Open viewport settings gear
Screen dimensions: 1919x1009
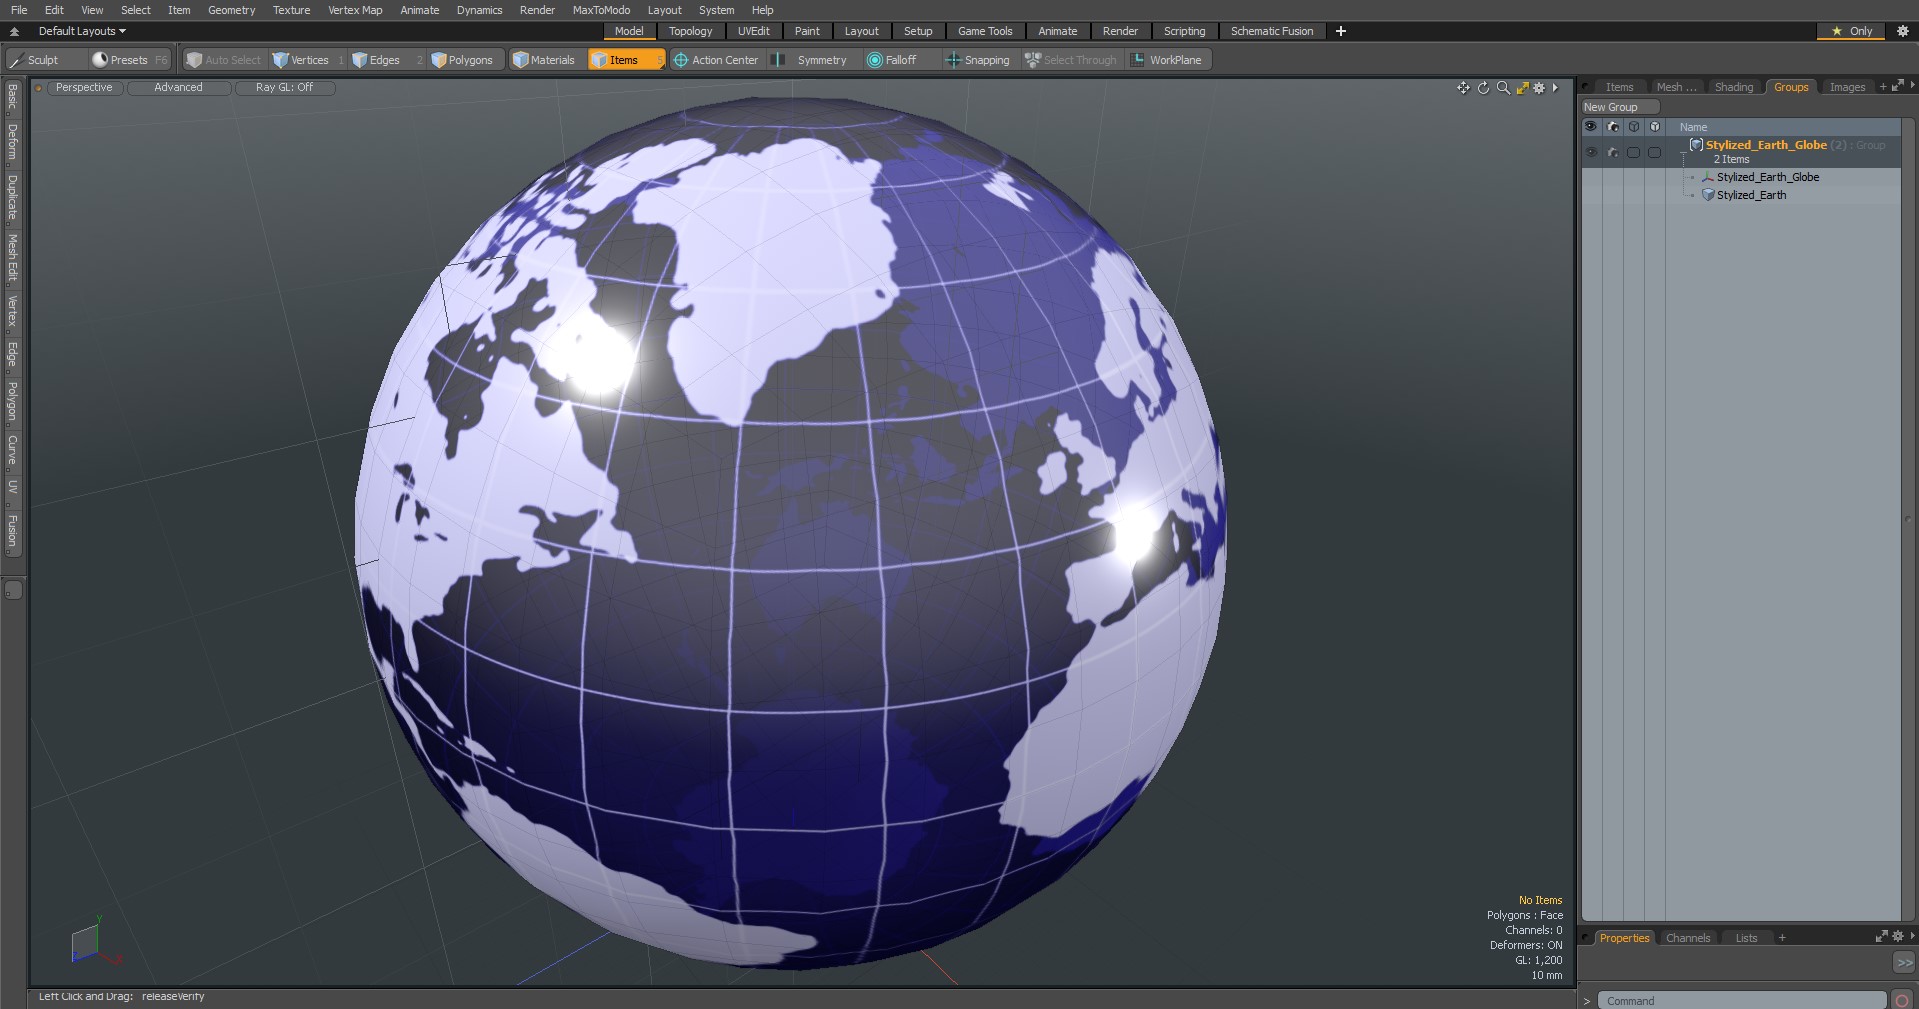click(1539, 88)
